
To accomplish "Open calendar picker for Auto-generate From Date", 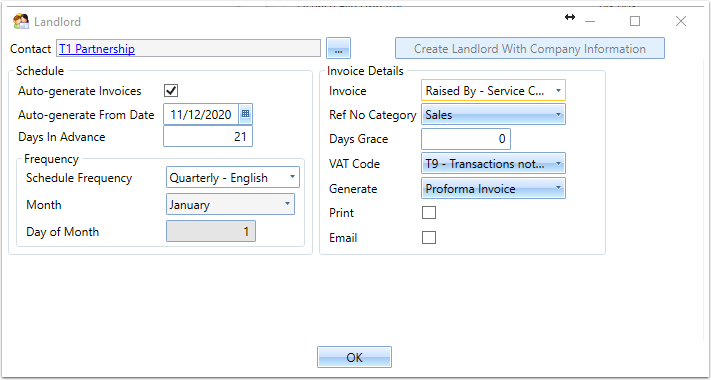I will (x=245, y=114).
